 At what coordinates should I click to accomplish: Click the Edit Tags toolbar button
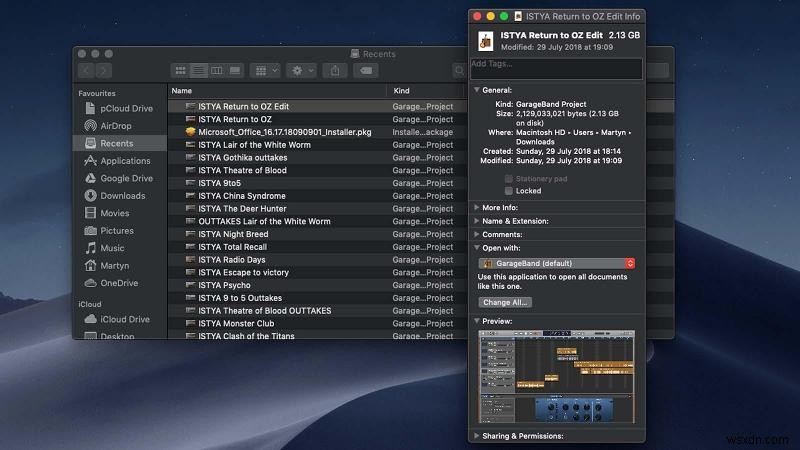coord(366,71)
